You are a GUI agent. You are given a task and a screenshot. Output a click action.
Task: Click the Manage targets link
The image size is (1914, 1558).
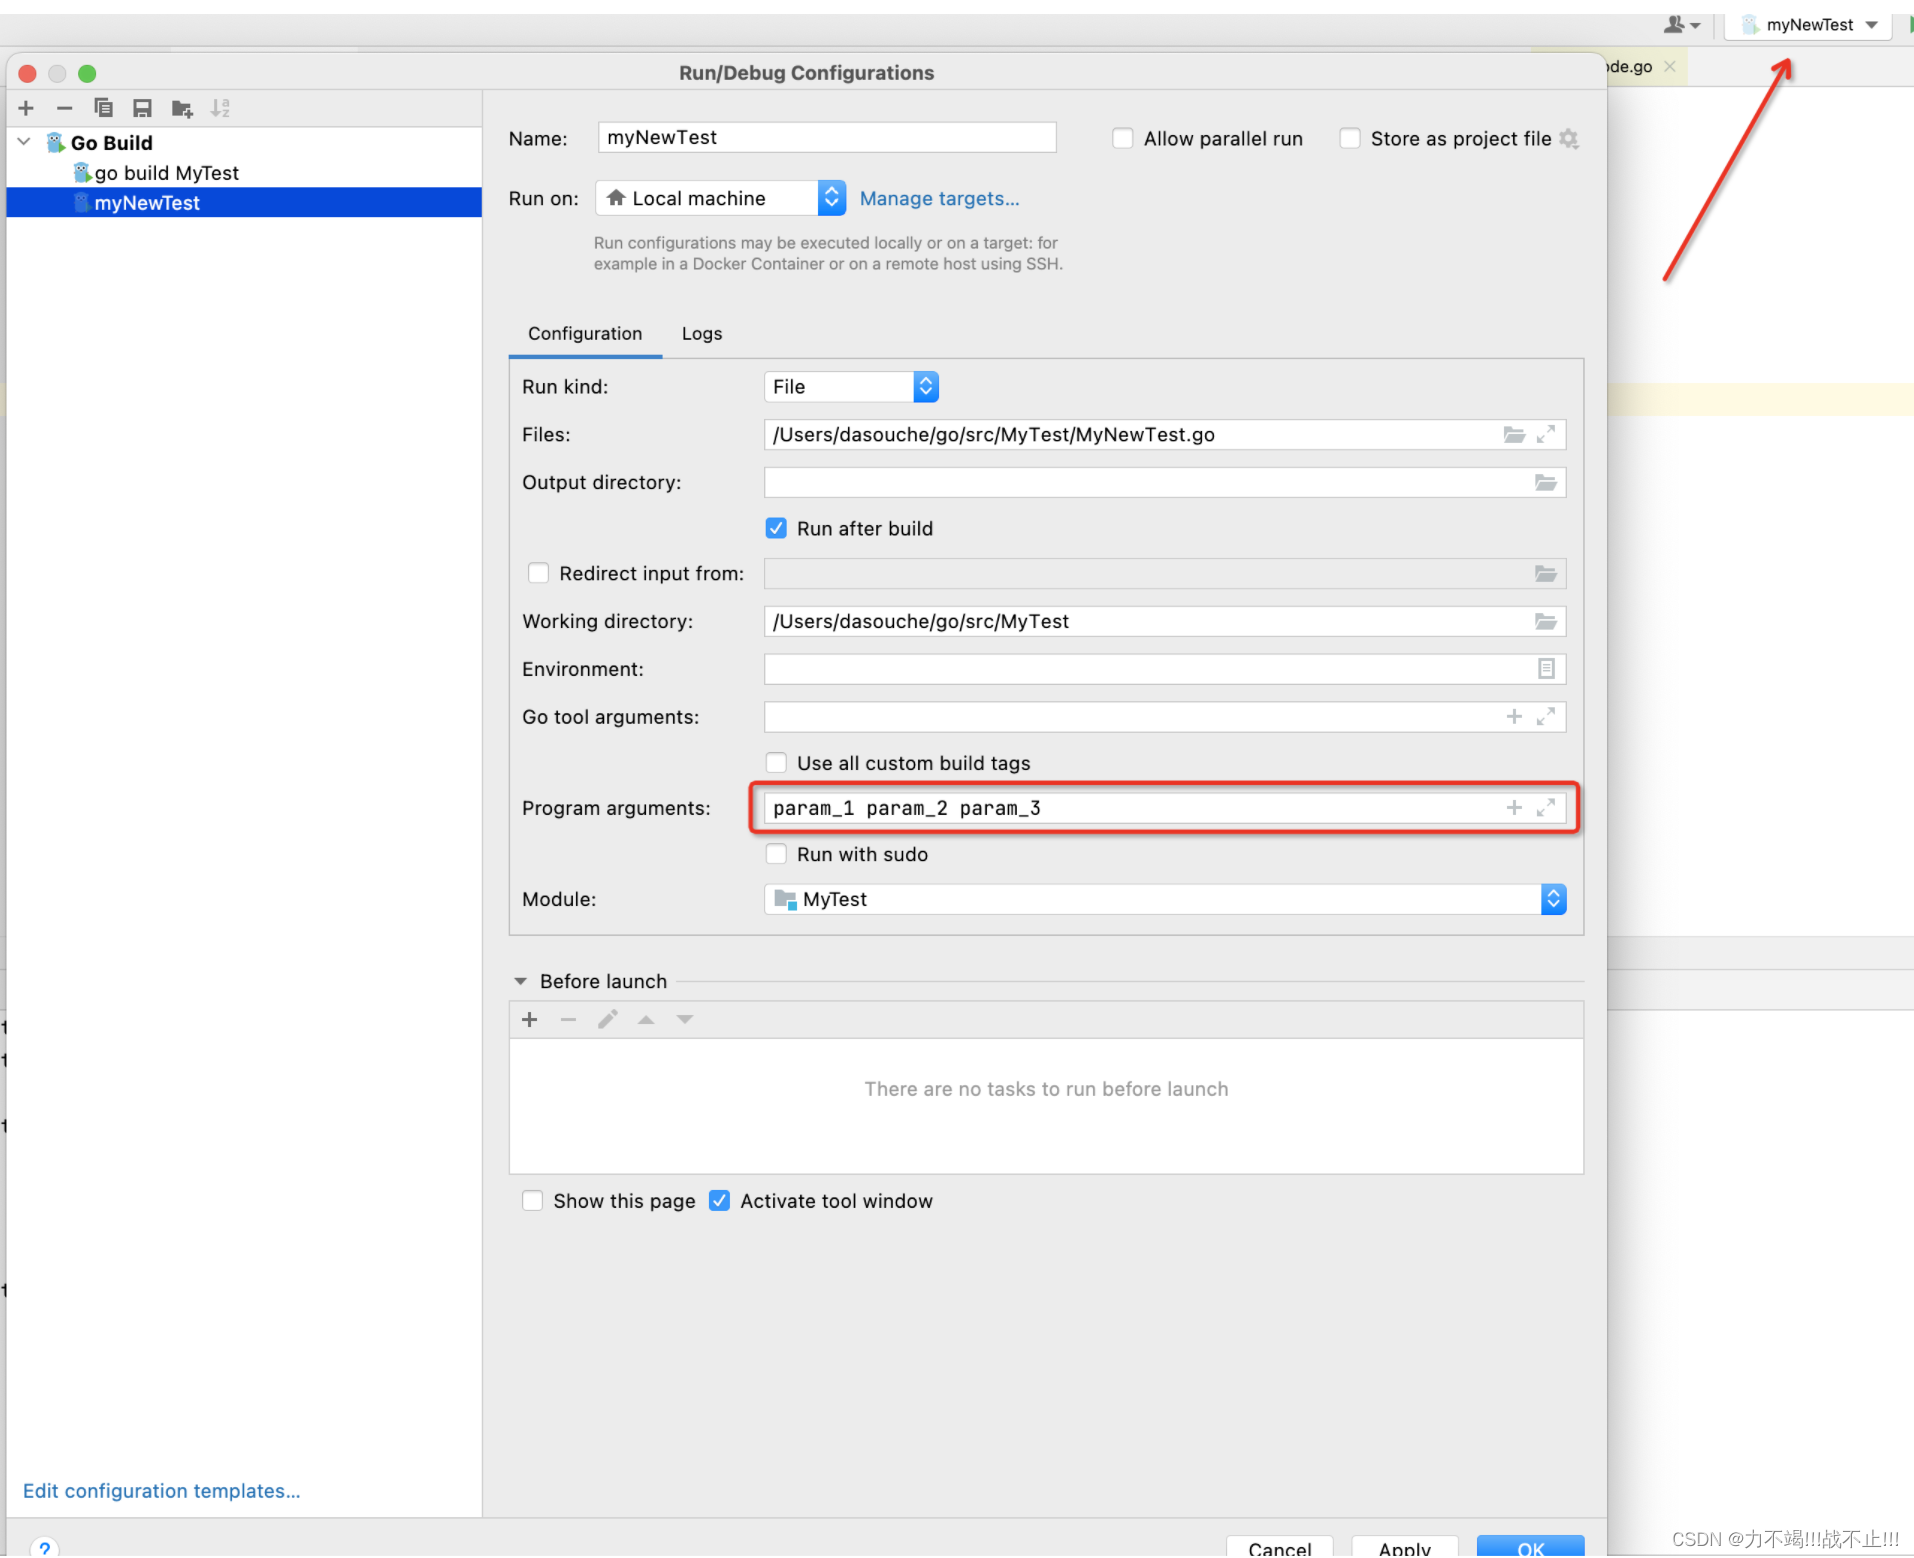coord(939,199)
